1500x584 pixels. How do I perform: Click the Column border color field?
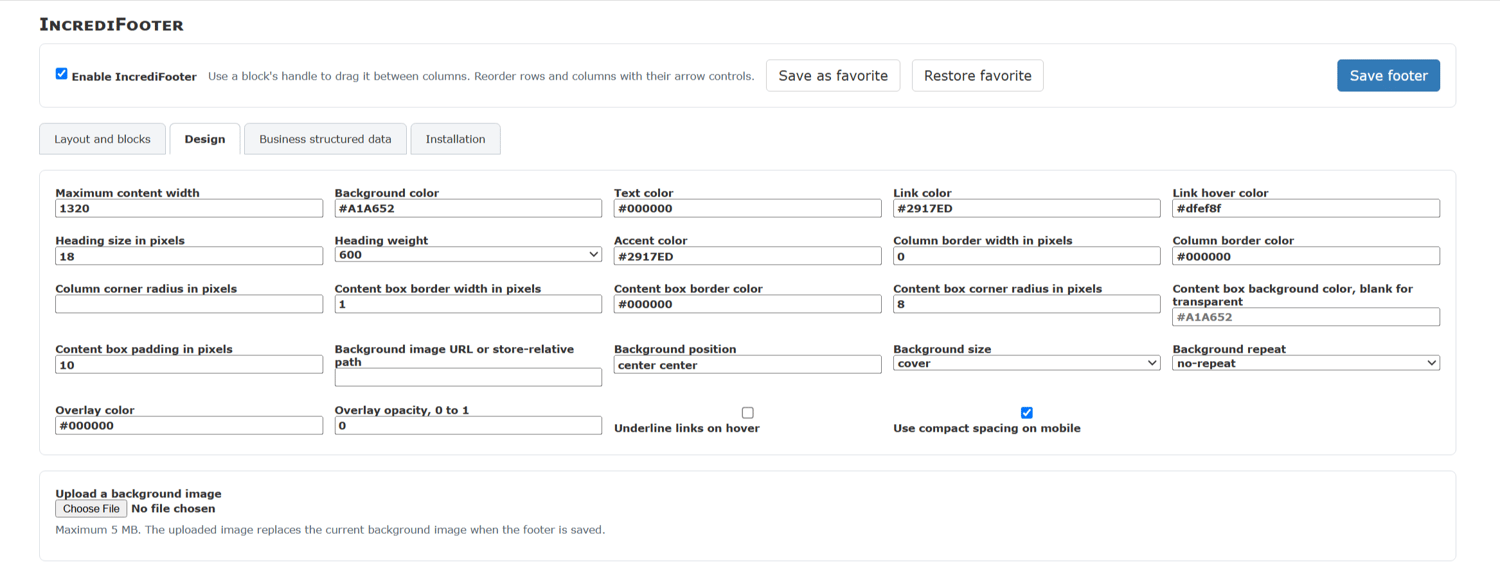[x=1306, y=256]
